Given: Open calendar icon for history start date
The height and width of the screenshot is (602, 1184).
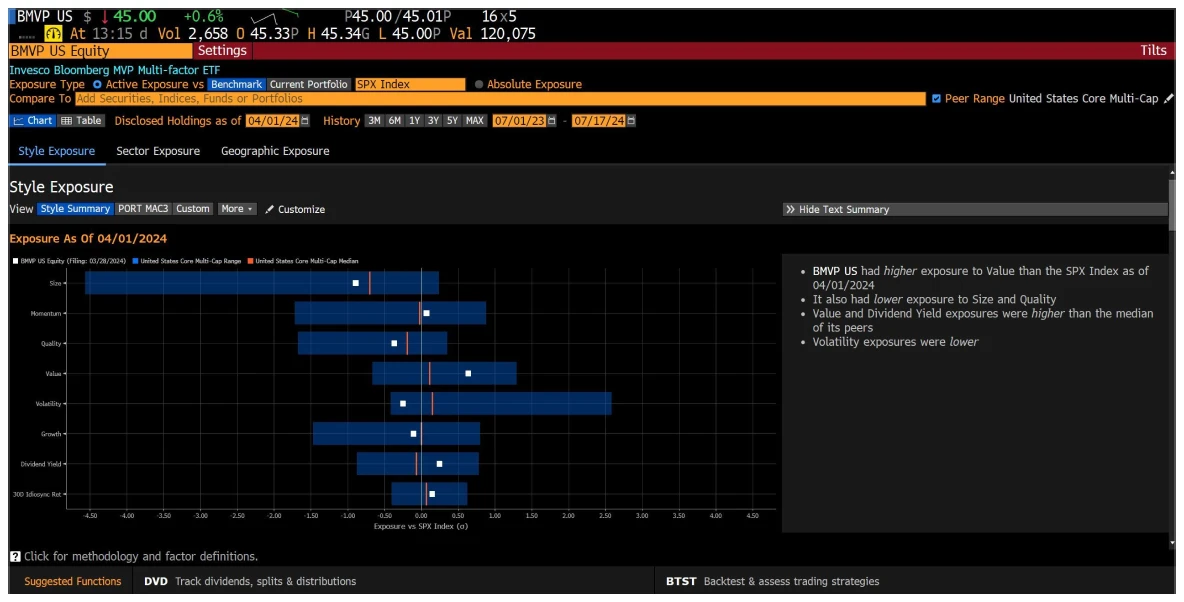Looking at the screenshot, I should (x=551, y=121).
